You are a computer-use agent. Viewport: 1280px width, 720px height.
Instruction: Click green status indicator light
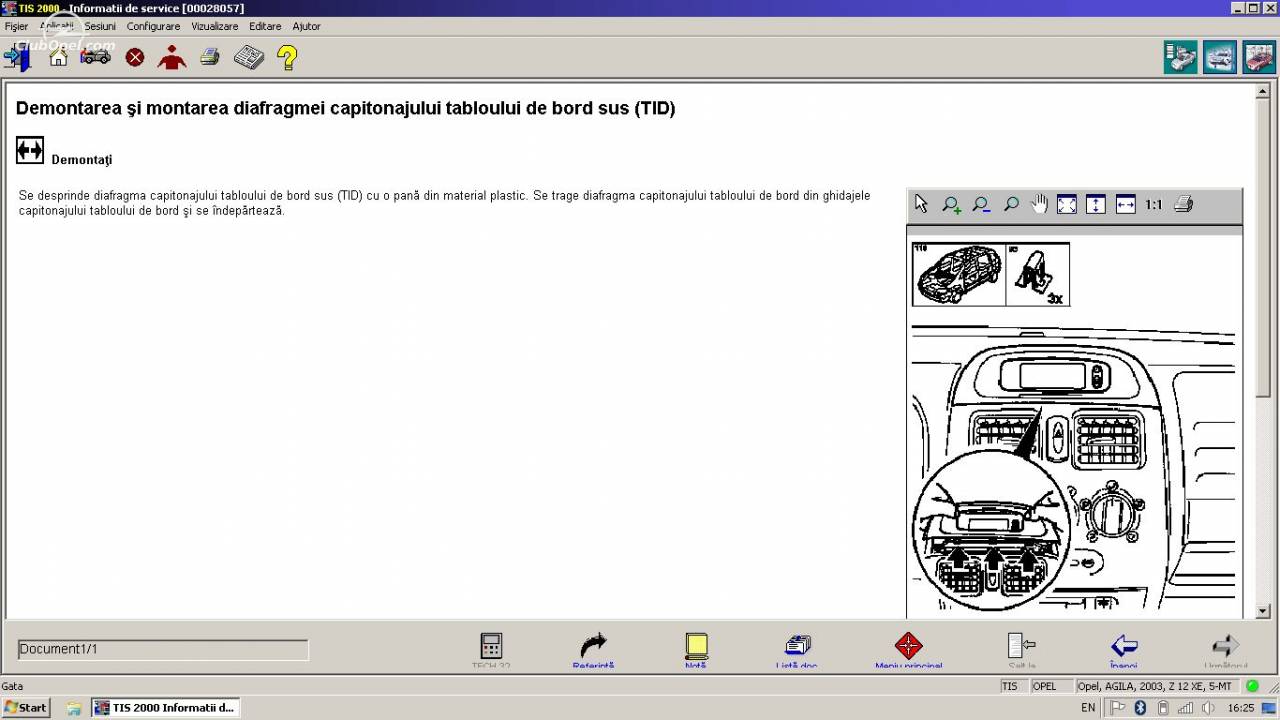(x=1252, y=686)
